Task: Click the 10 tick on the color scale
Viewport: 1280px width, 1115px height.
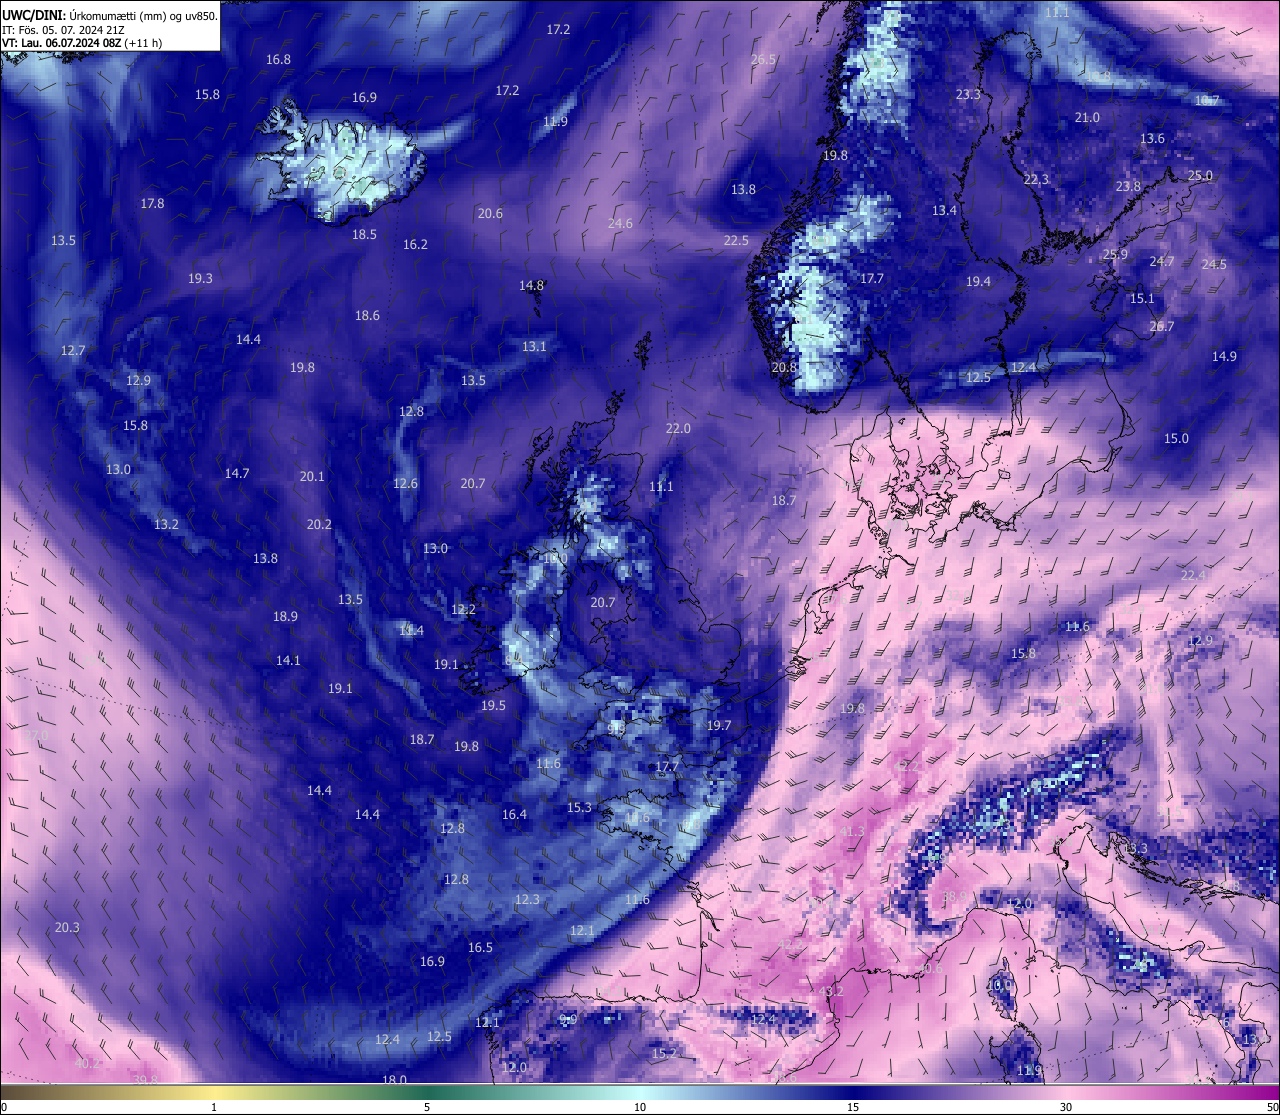Action: coord(639,1107)
